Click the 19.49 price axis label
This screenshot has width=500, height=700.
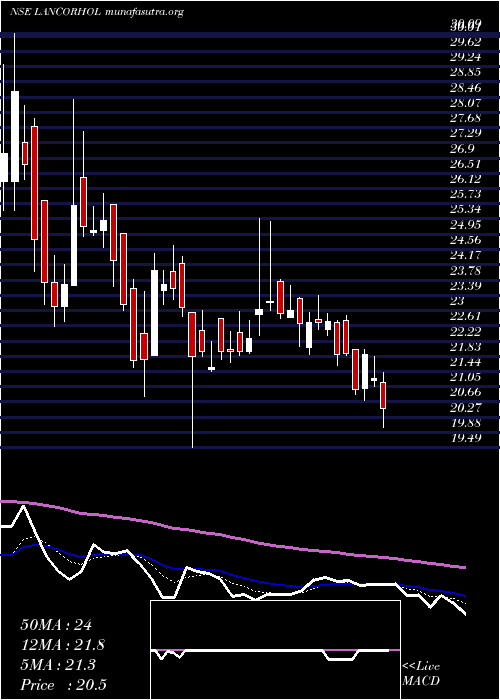[x=465, y=438]
